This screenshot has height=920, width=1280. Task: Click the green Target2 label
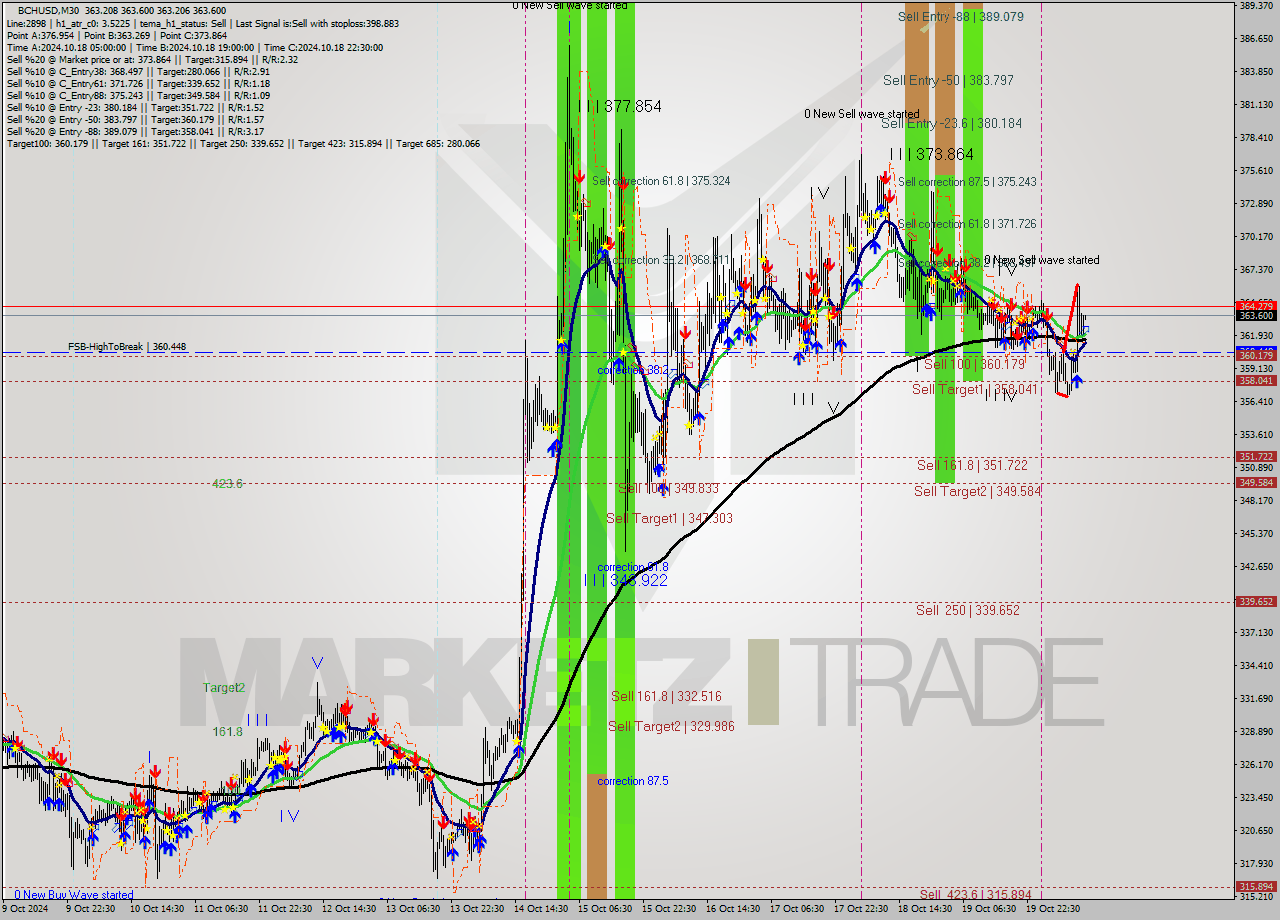coord(224,688)
